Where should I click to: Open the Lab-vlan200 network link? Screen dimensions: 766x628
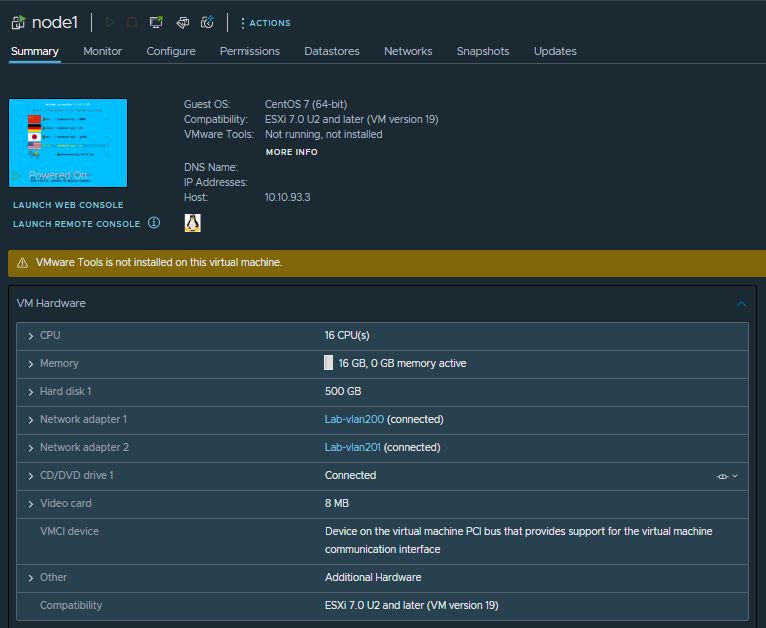click(354, 420)
